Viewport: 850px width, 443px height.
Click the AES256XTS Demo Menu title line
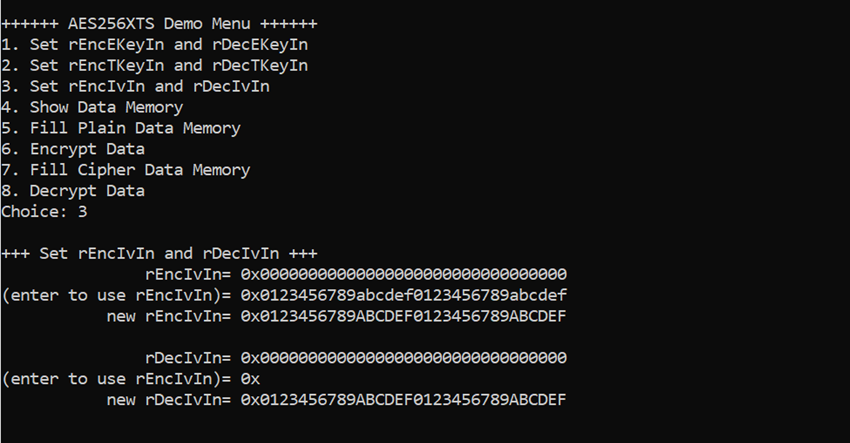click(x=159, y=24)
